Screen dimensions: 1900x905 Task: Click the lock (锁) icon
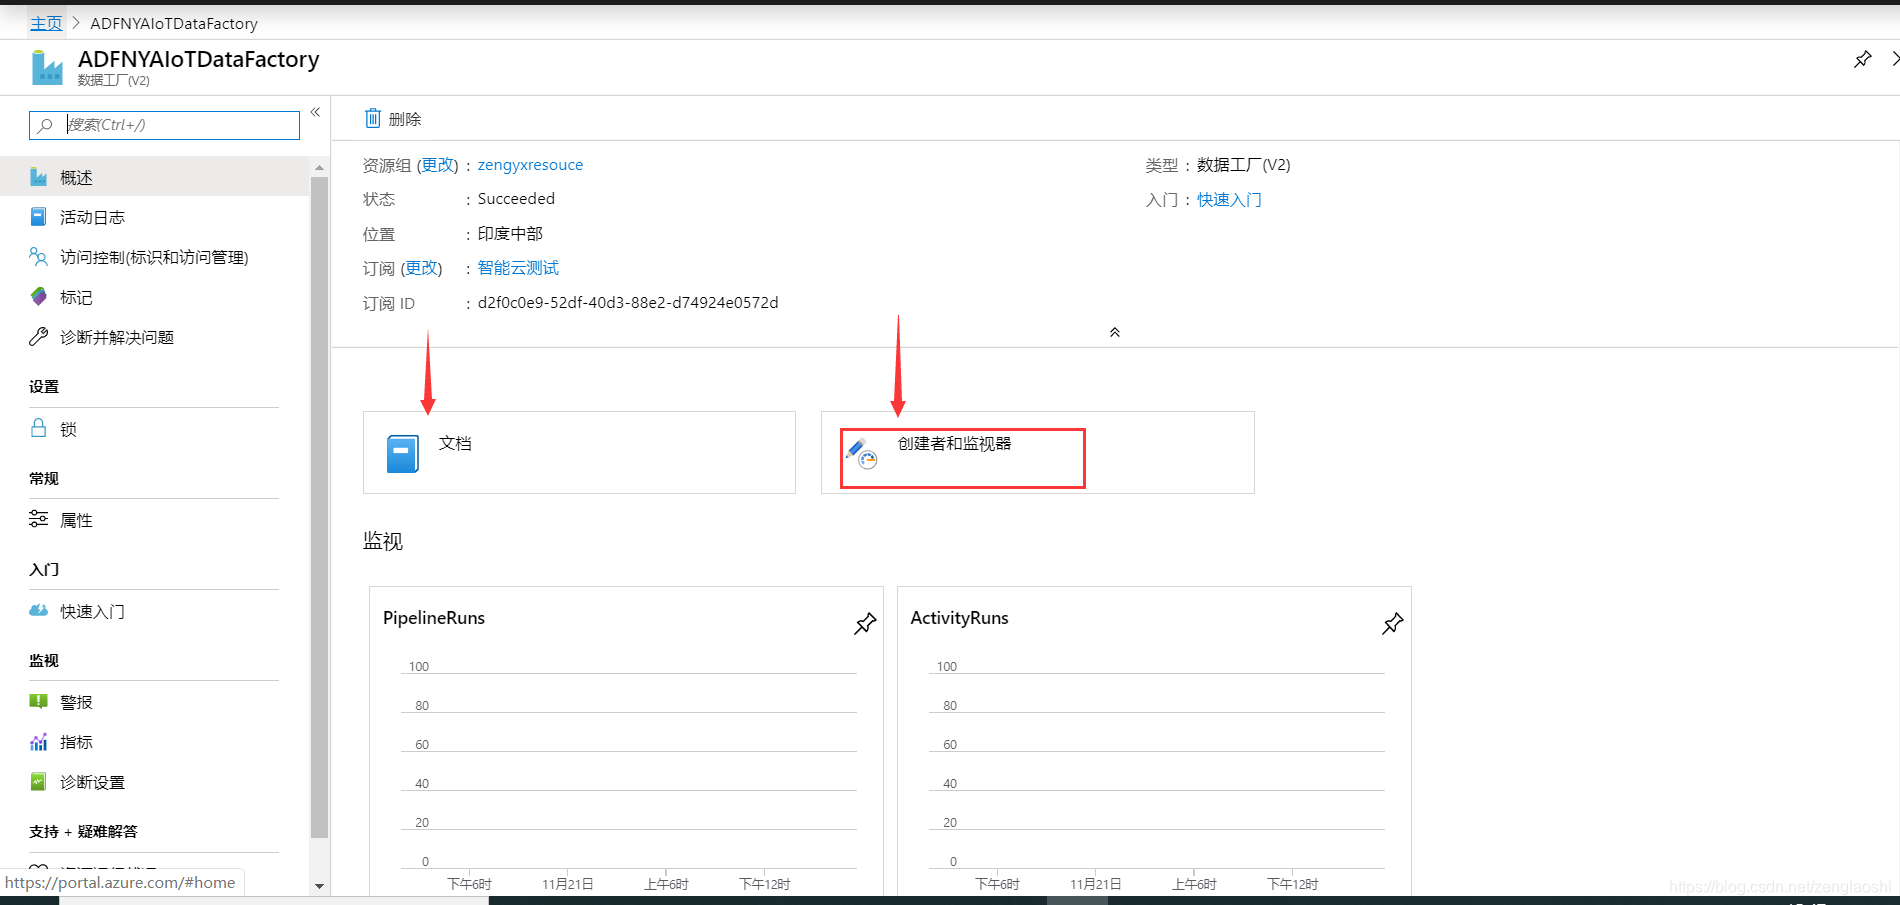pos(39,428)
